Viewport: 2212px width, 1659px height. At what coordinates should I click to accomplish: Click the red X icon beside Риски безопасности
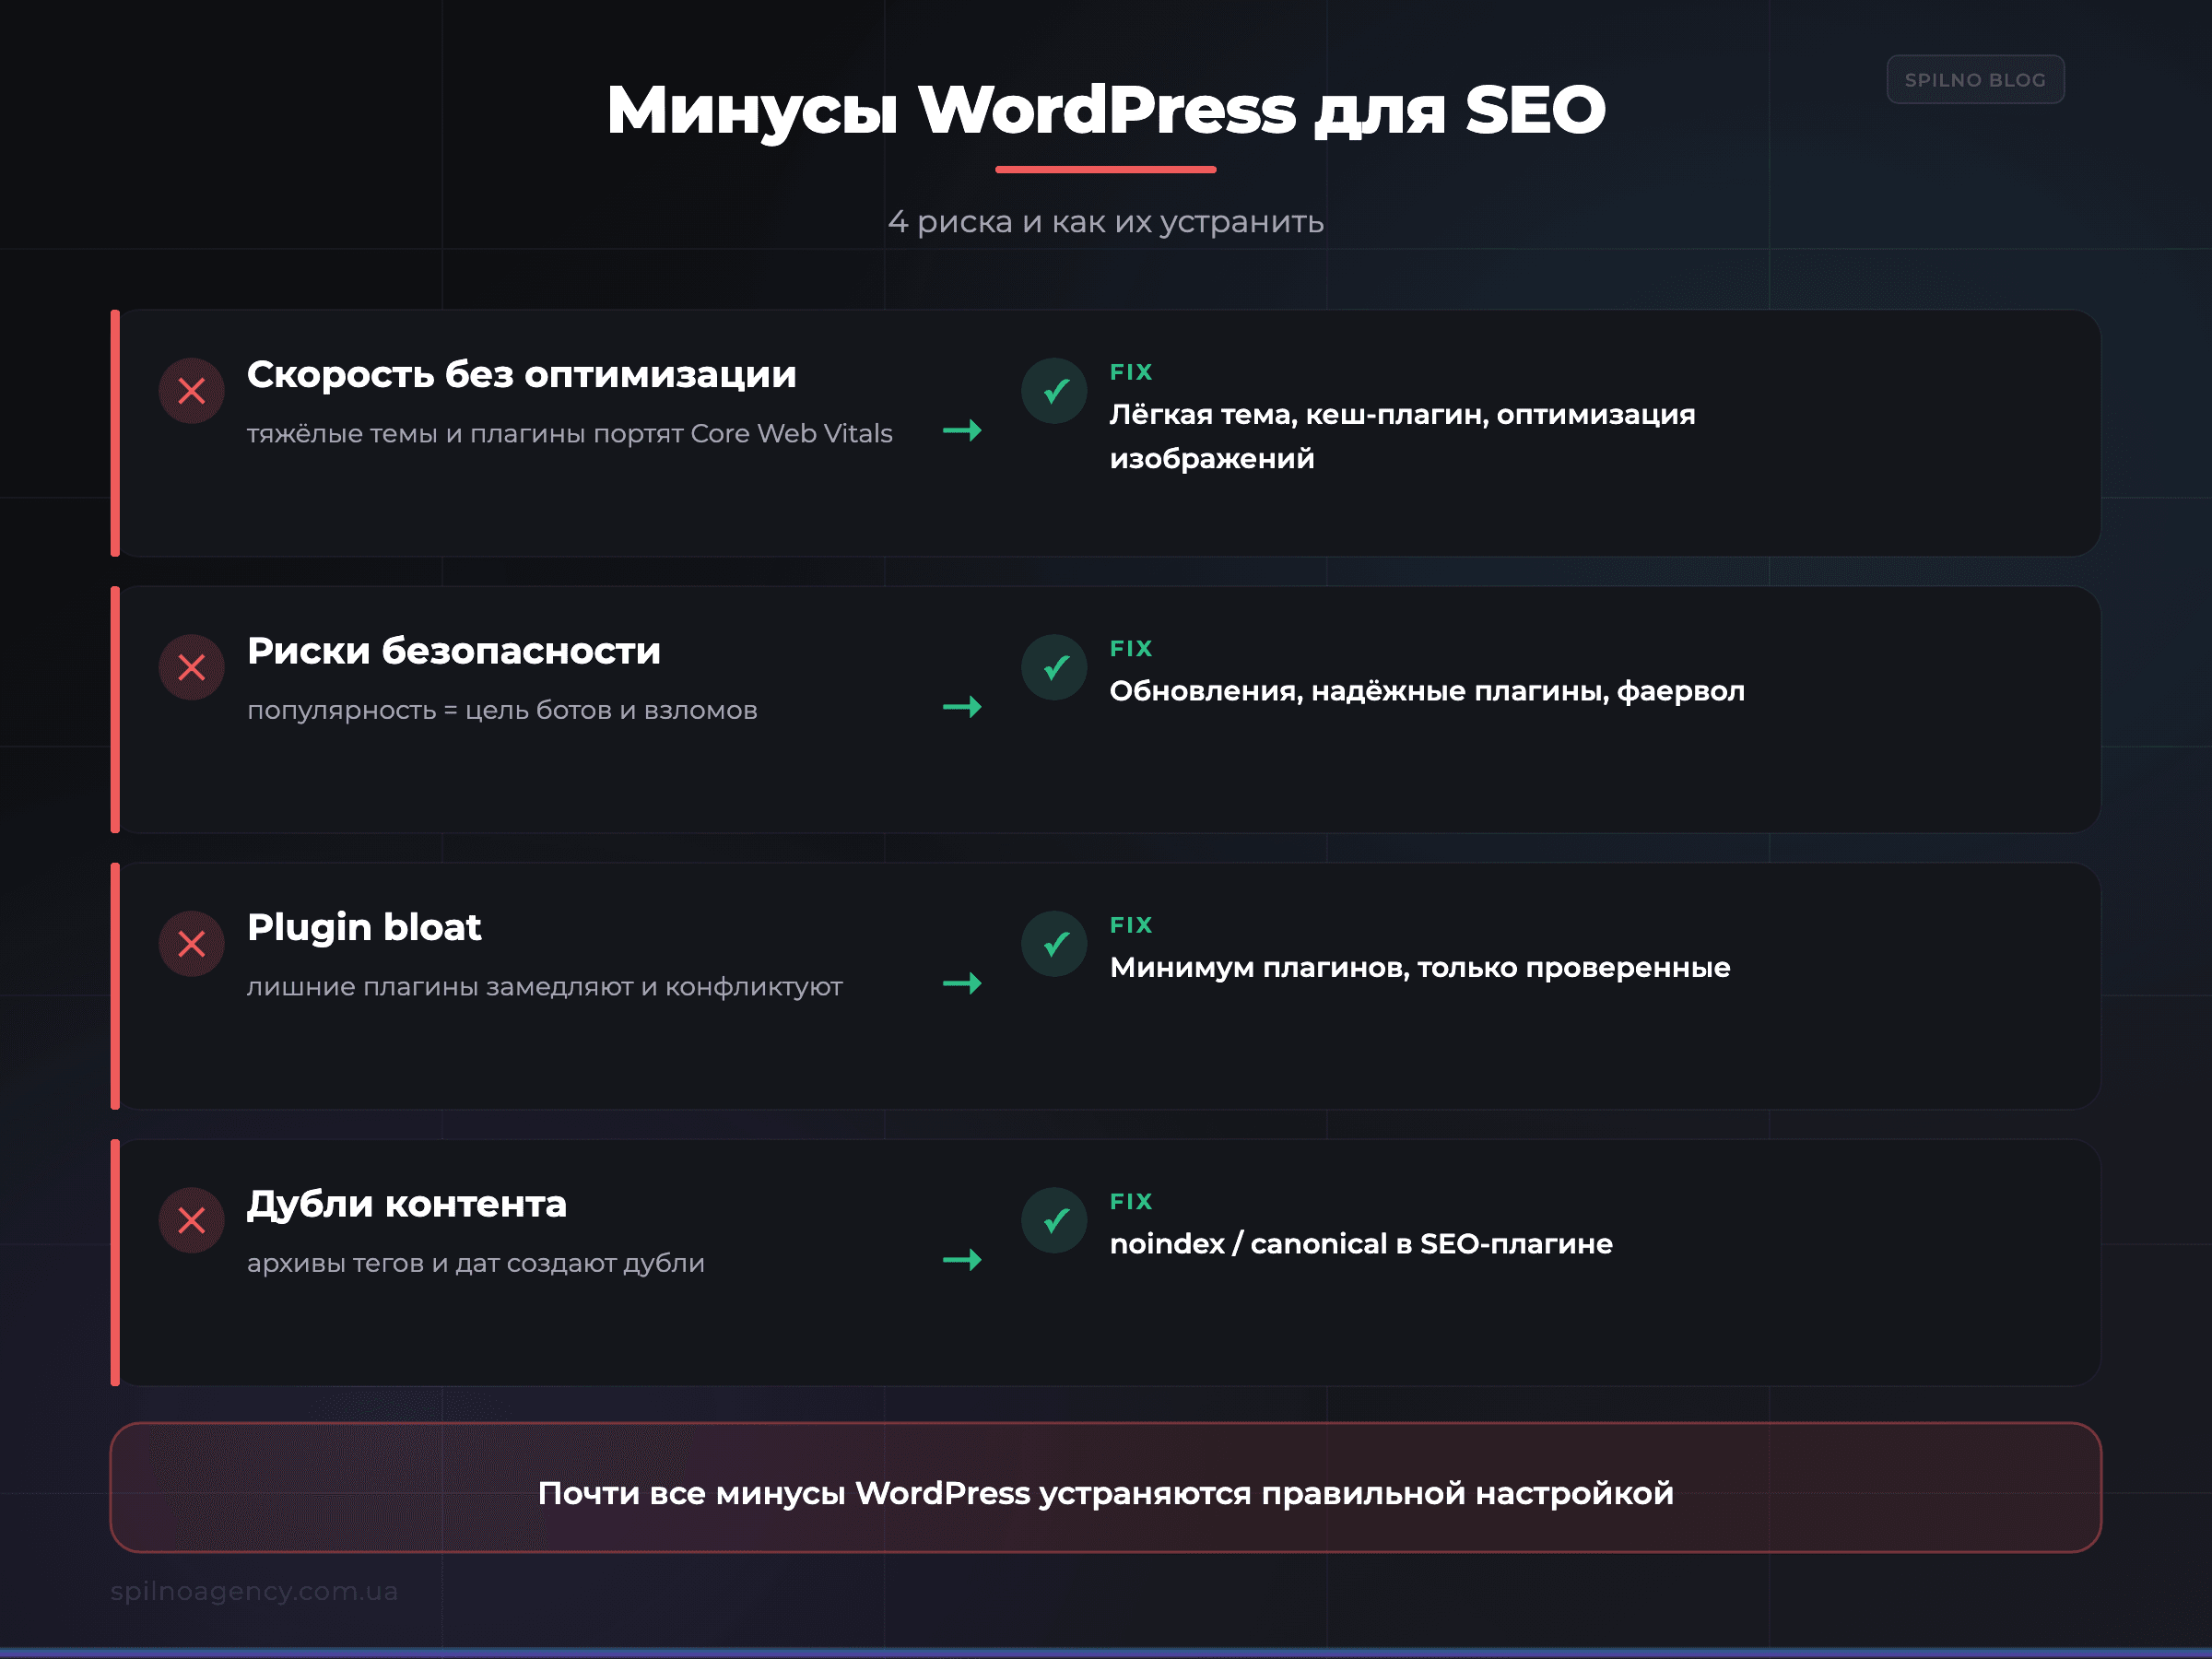pyautogui.click(x=191, y=667)
